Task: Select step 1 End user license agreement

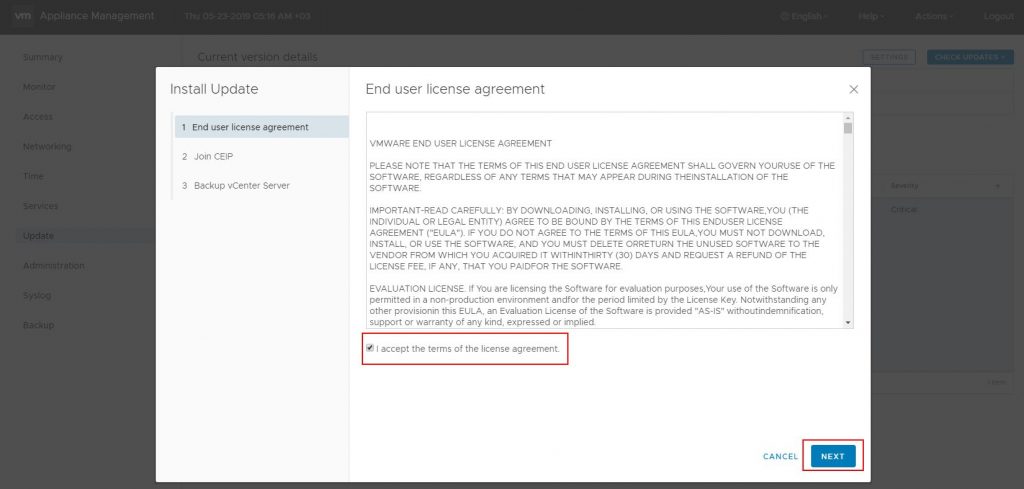Action: 261,127
